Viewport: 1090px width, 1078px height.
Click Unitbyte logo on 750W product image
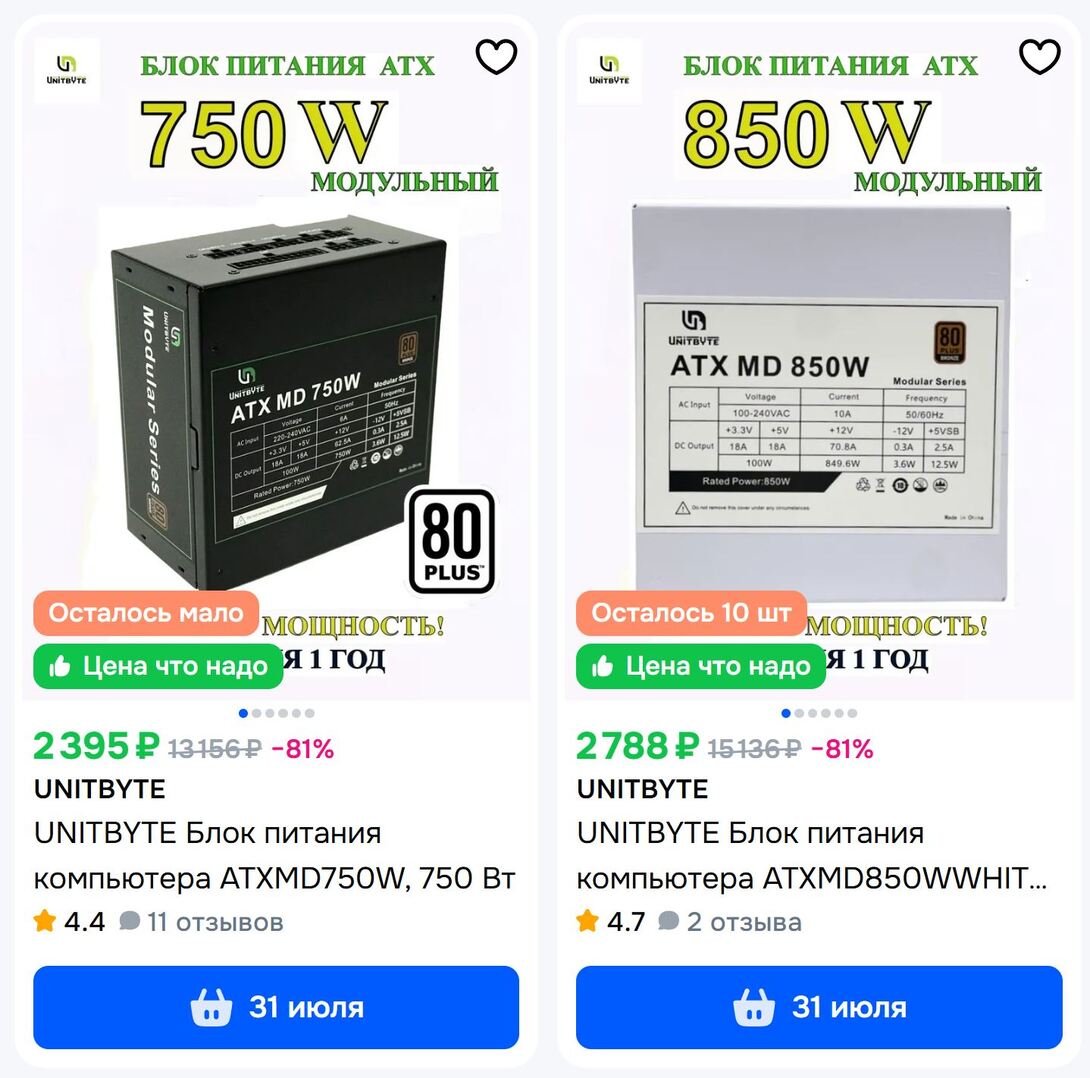67,71
